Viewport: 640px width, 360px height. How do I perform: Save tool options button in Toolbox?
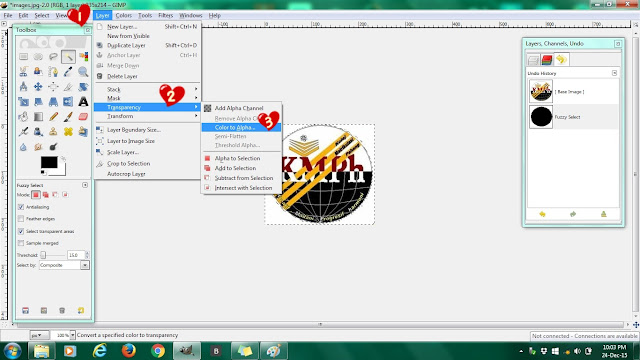click(x=25, y=311)
